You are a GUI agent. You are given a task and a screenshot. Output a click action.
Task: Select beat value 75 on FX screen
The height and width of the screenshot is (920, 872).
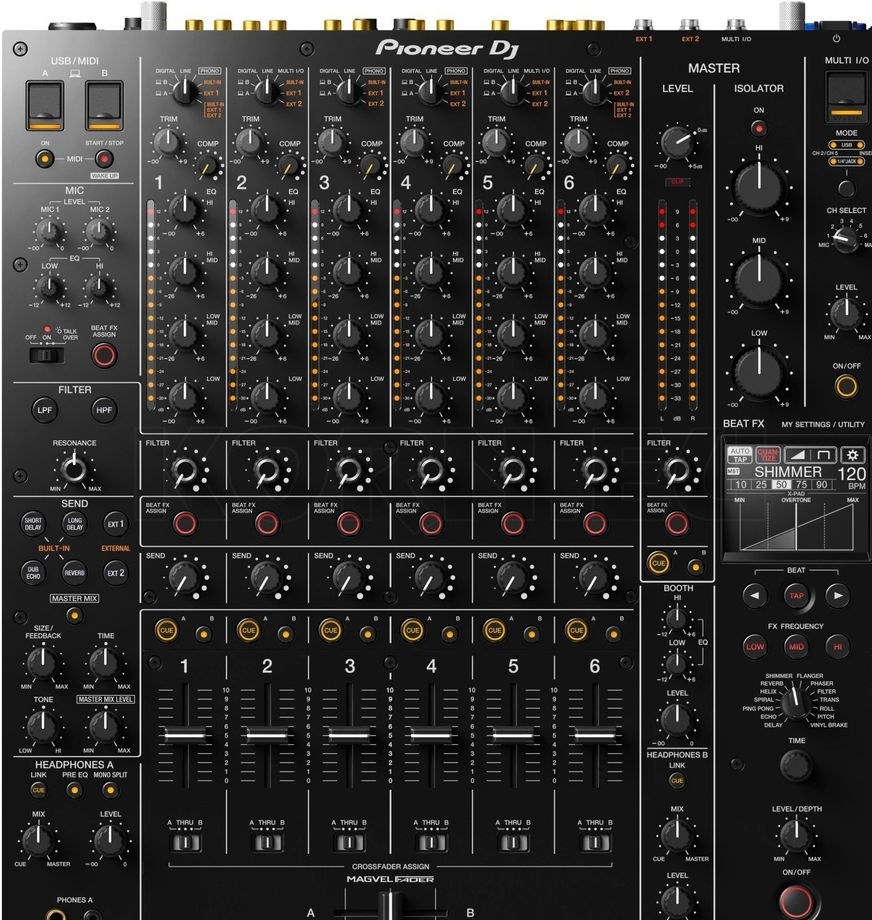pyautogui.click(x=801, y=485)
